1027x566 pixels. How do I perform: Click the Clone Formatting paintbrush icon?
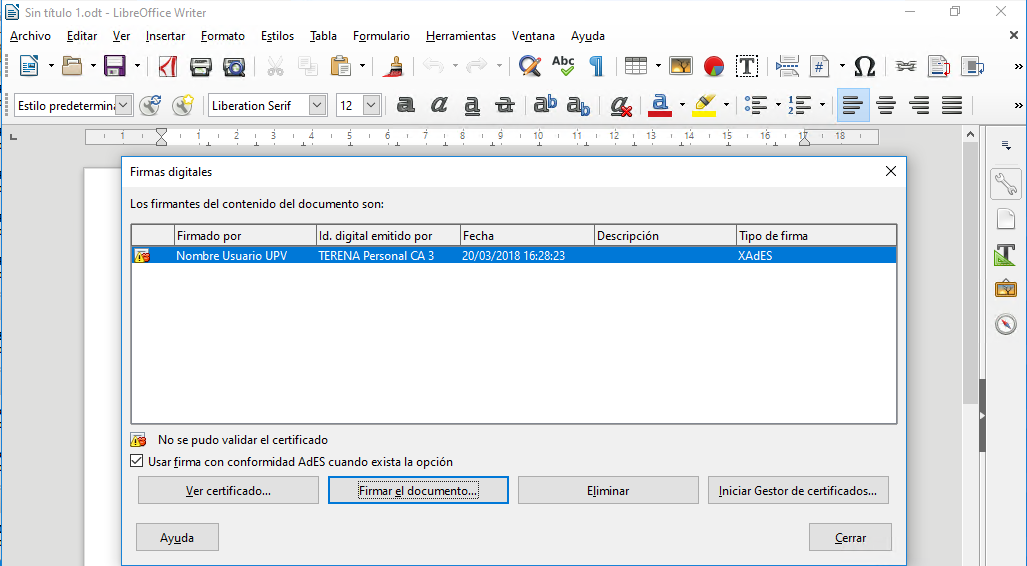(x=395, y=67)
